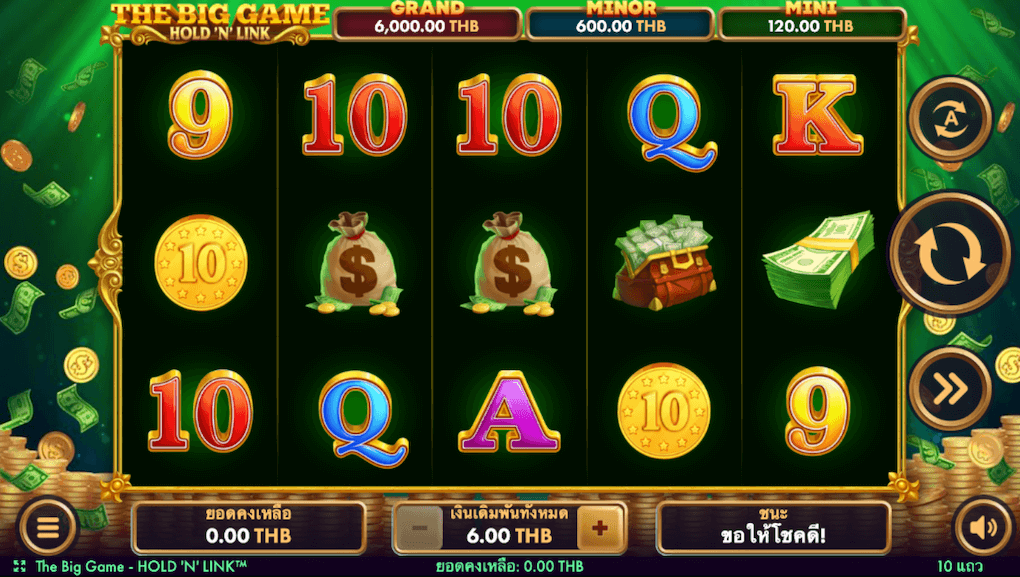The image size is (1020, 577).
Task: Decrease total bet with minus button
Action: (x=420, y=528)
